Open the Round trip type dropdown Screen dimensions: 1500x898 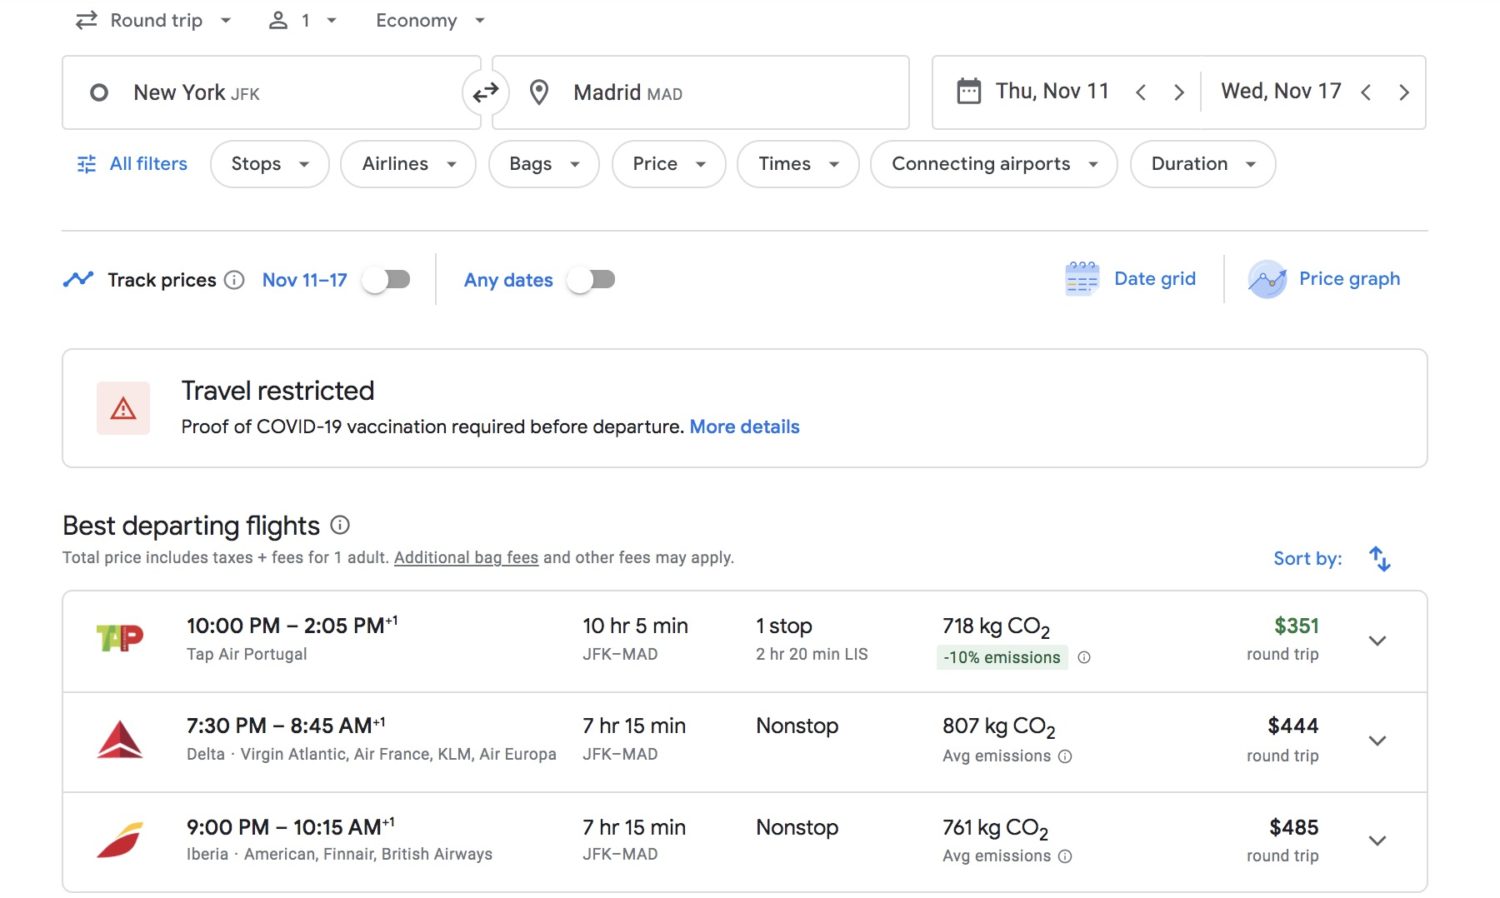coord(154,20)
